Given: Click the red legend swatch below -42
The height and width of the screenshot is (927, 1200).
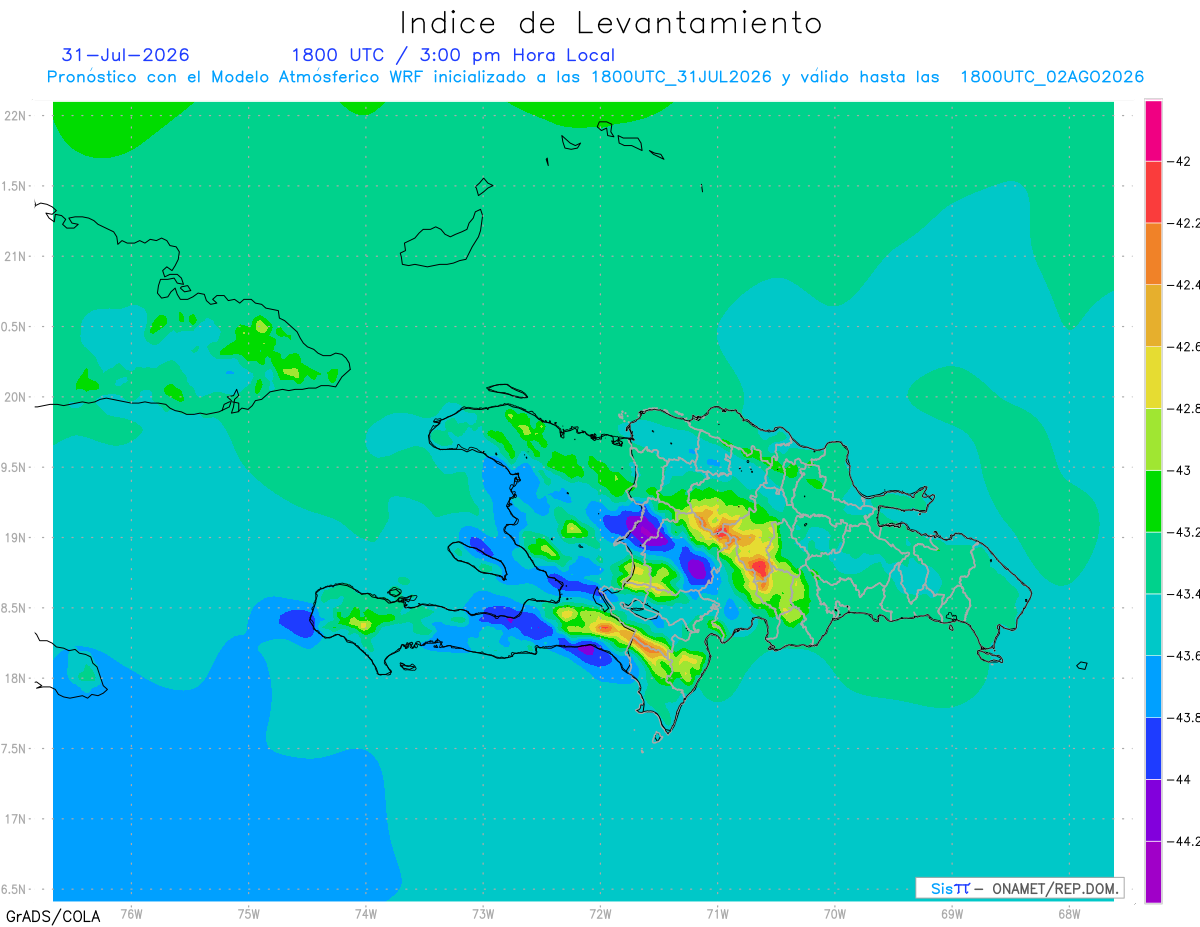Looking at the screenshot, I should (x=1153, y=191).
